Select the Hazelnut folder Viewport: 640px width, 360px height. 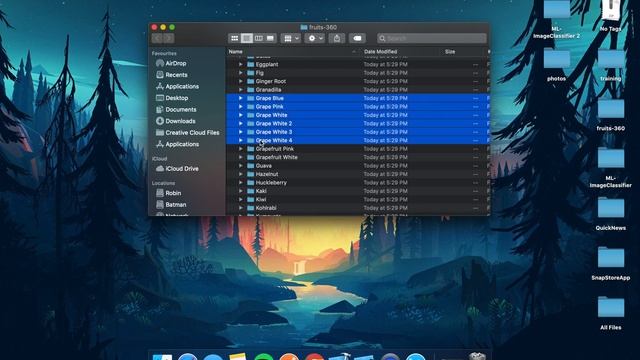358,174
